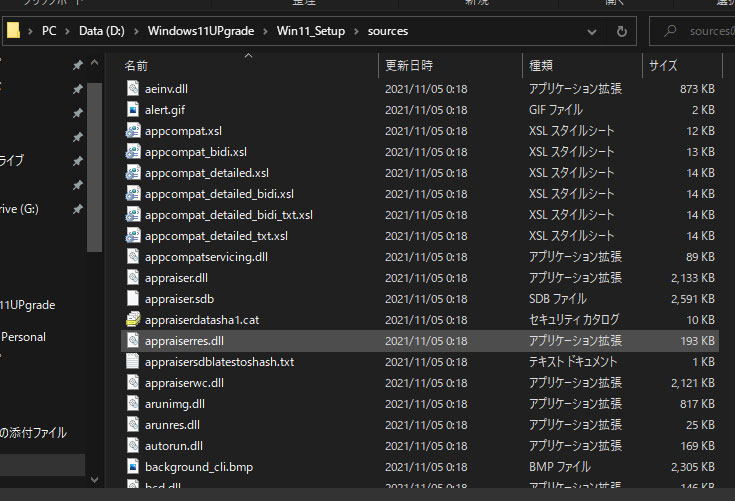Click the 2,591 KB size cell
Screen dimensions: 735x501
coord(693,299)
